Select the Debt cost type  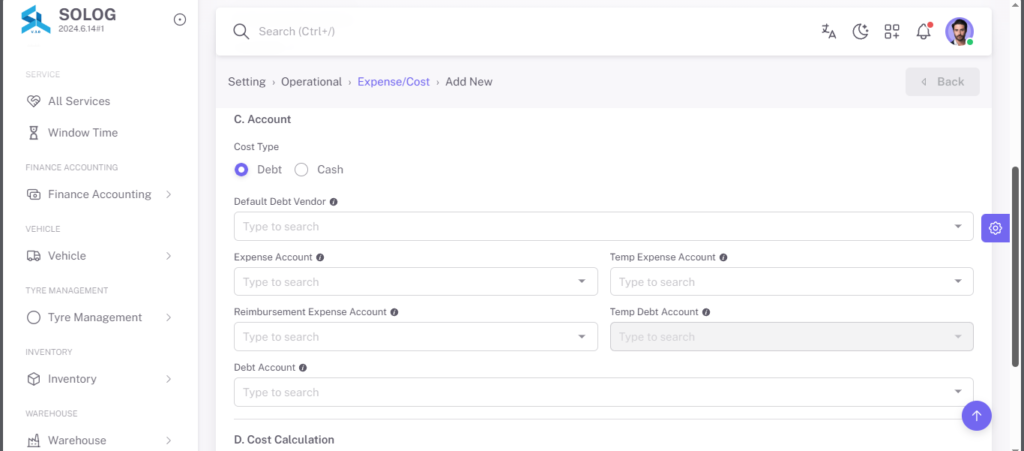tap(242, 170)
